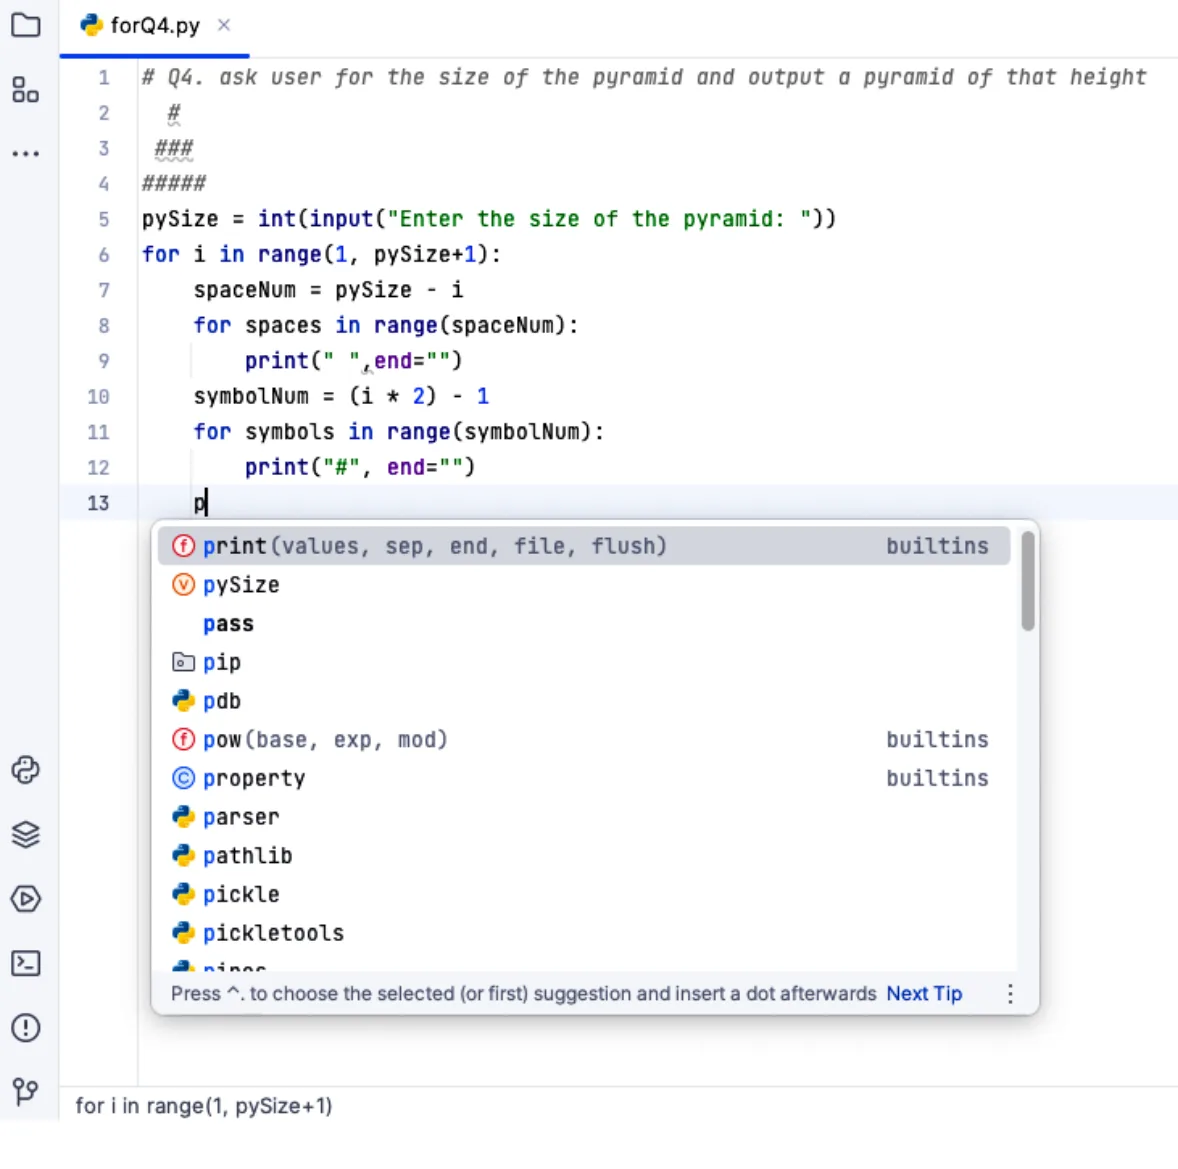Choose pdb module suggestion
The height and width of the screenshot is (1169, 1178).
click(x=583, y=701)
